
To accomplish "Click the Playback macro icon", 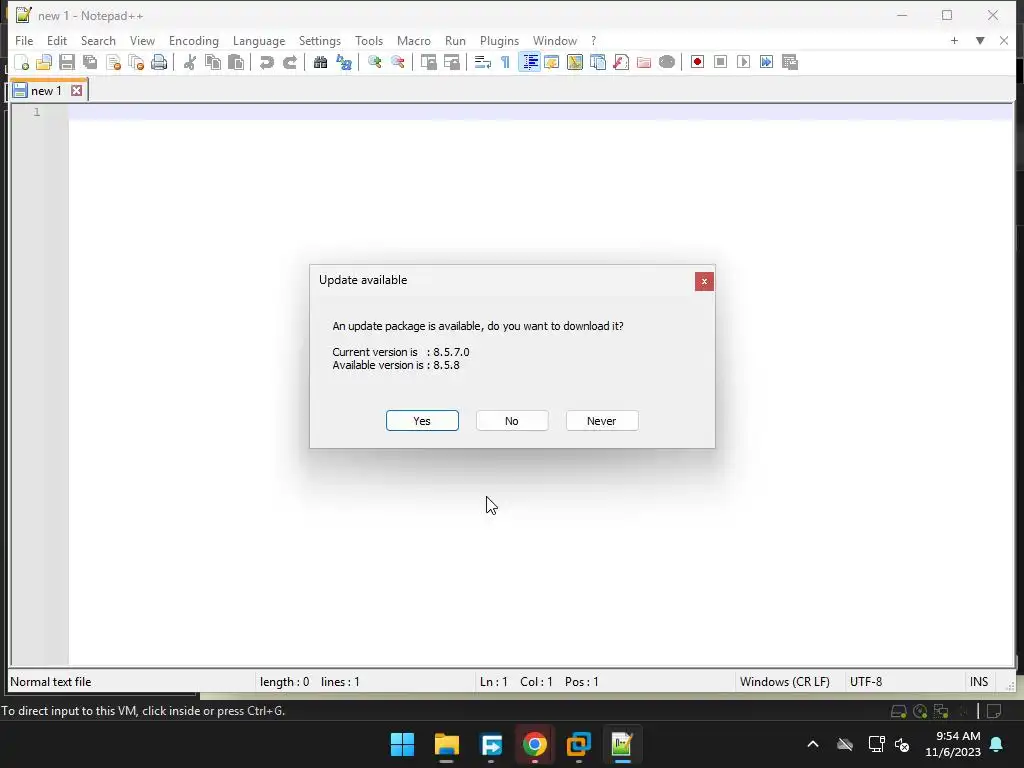I will click(743, 62).
